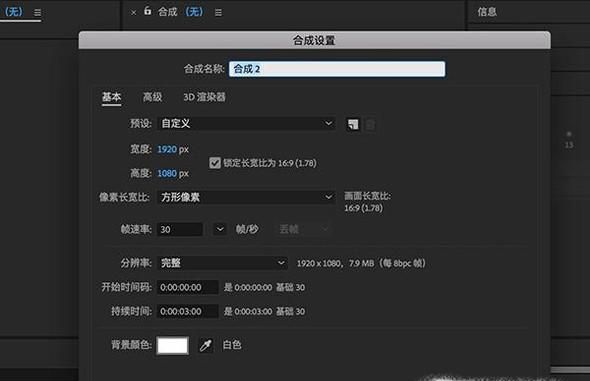The image size is (590, 381).
Task: Select the 合成 (无) panel tab
Action: [181, 12]
